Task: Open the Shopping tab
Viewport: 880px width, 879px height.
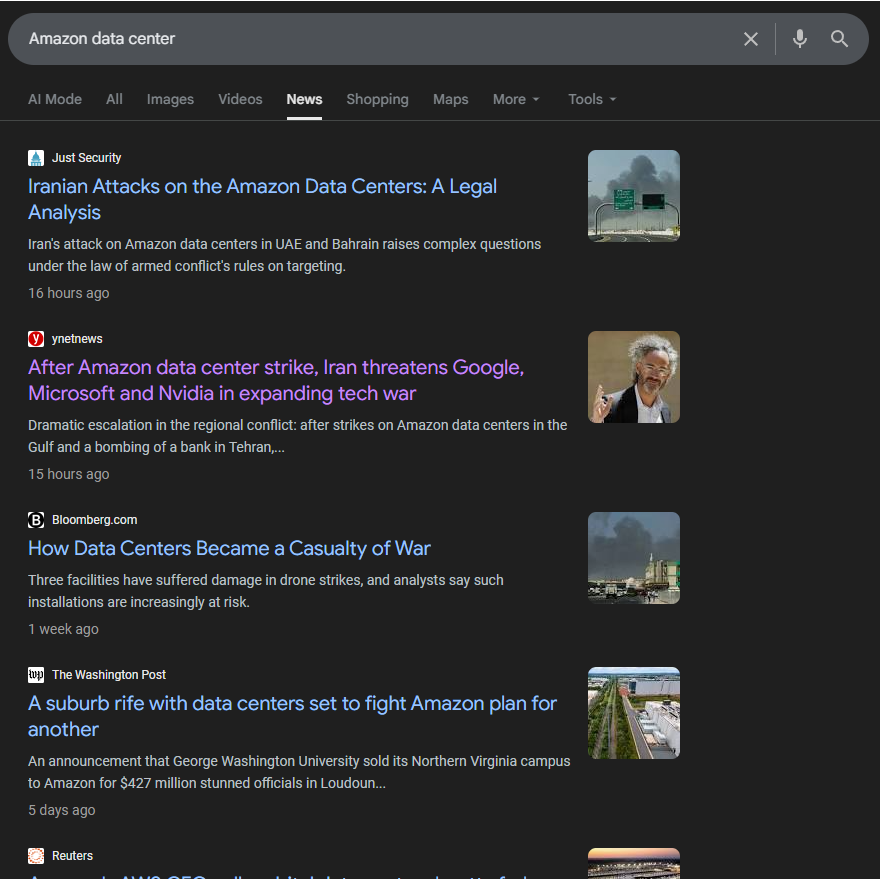Action: (377, 99)
